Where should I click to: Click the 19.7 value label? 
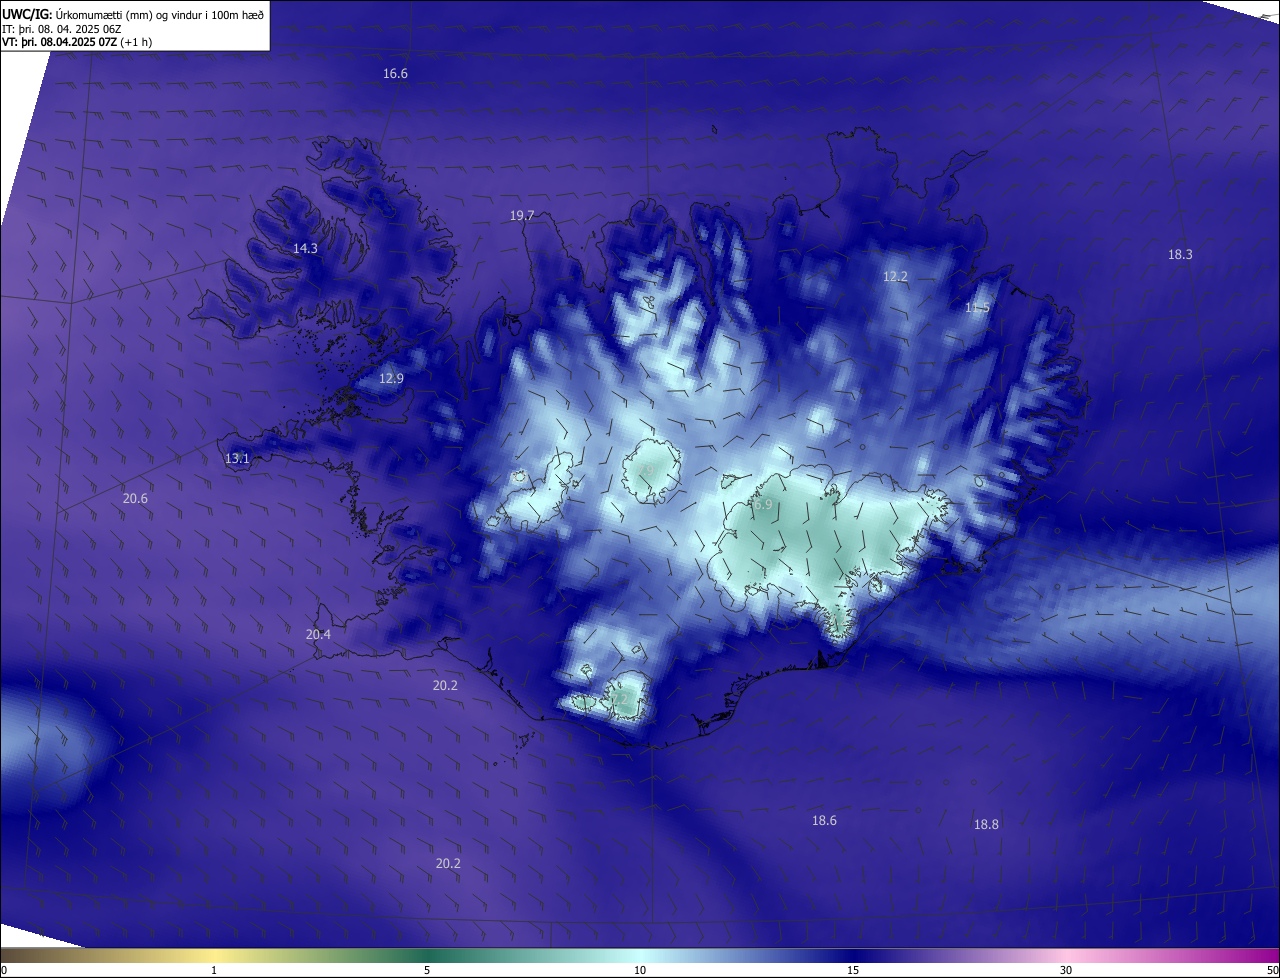pos(522,216)
